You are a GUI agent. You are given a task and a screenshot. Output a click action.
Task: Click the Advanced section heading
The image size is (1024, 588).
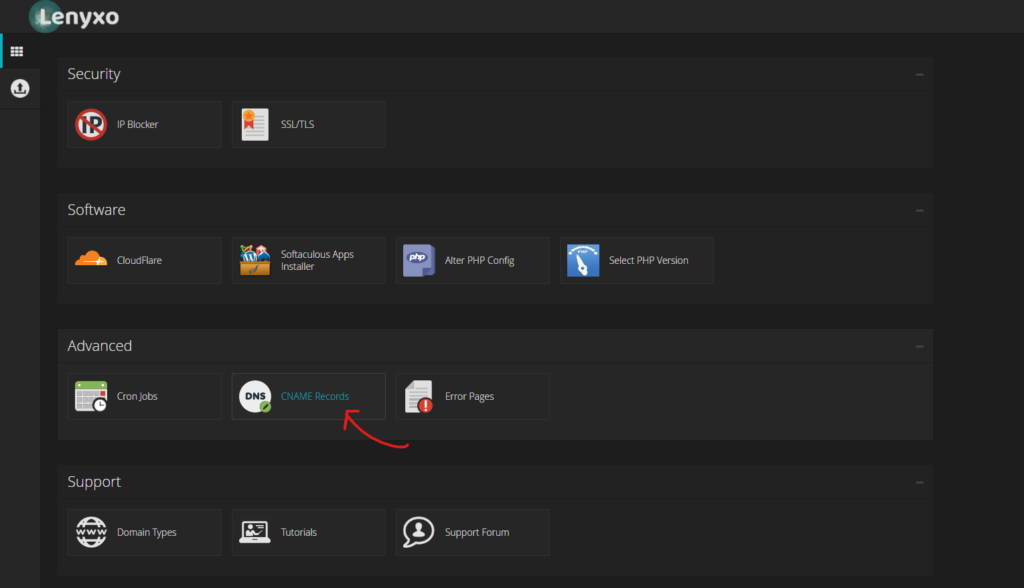pyautogui.click(x=99, y=346)
